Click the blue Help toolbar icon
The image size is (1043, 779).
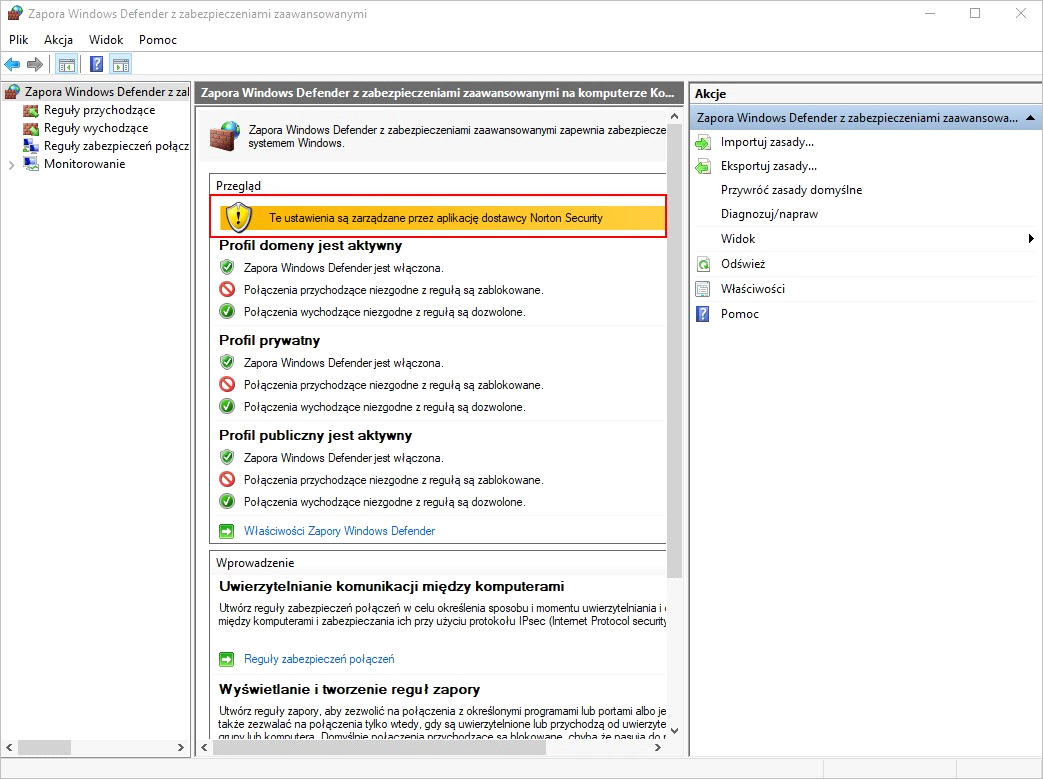tap(96, 65)
